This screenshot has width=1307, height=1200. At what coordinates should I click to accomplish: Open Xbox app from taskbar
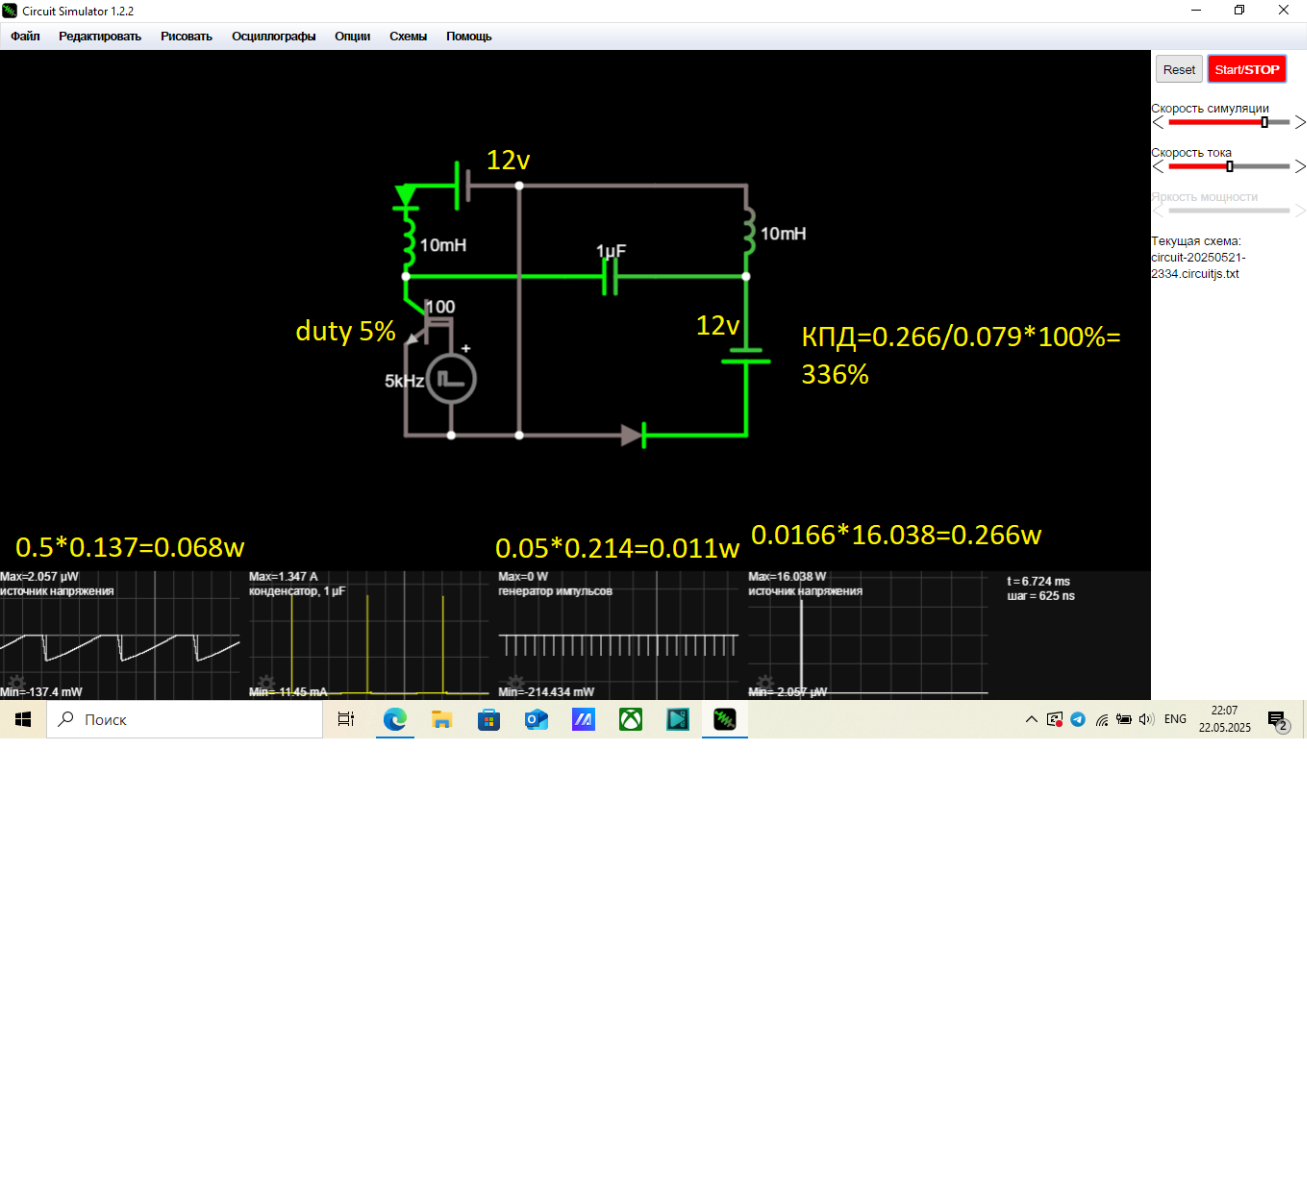631,719
